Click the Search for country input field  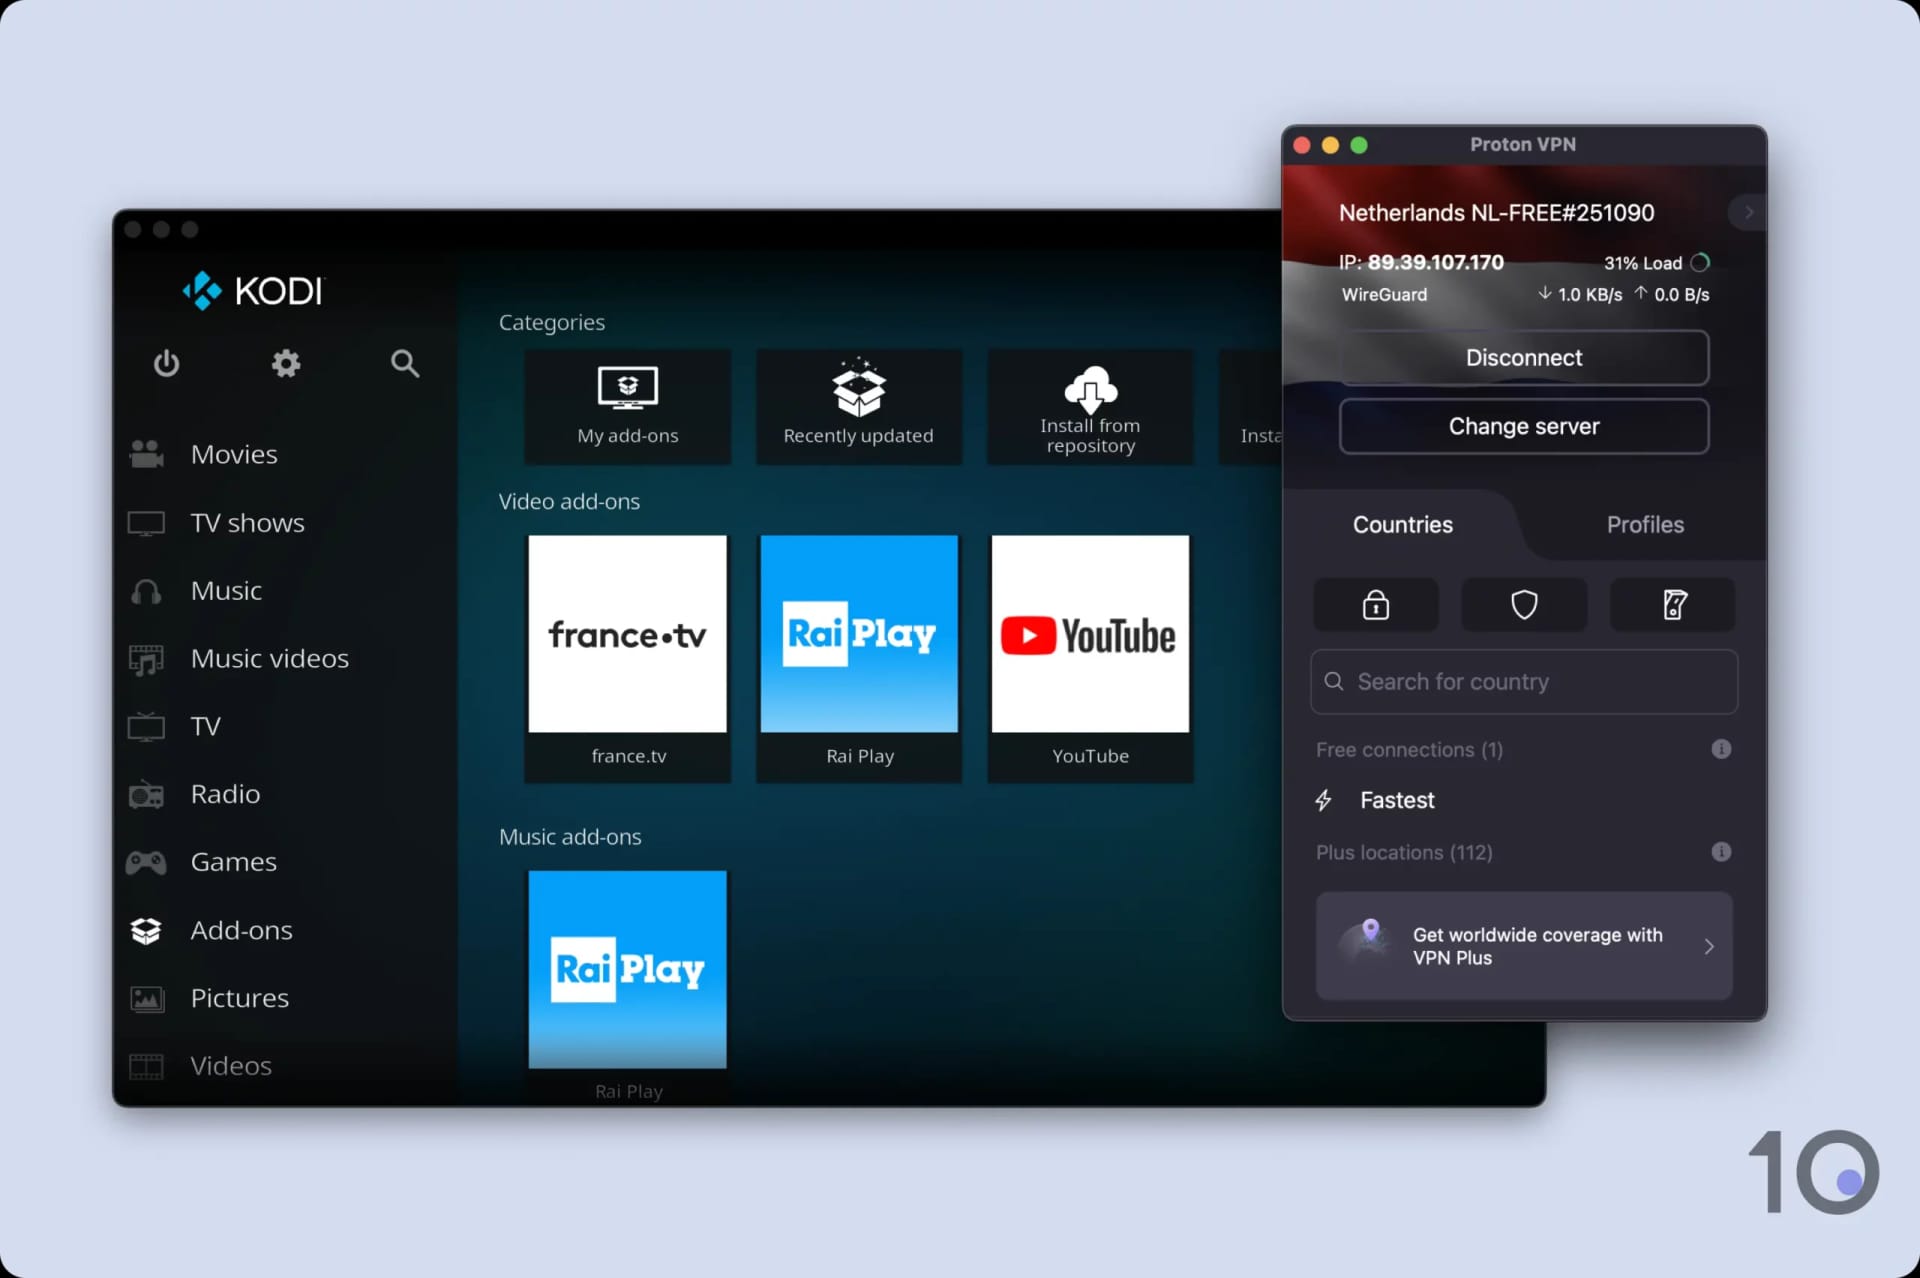1523,682
